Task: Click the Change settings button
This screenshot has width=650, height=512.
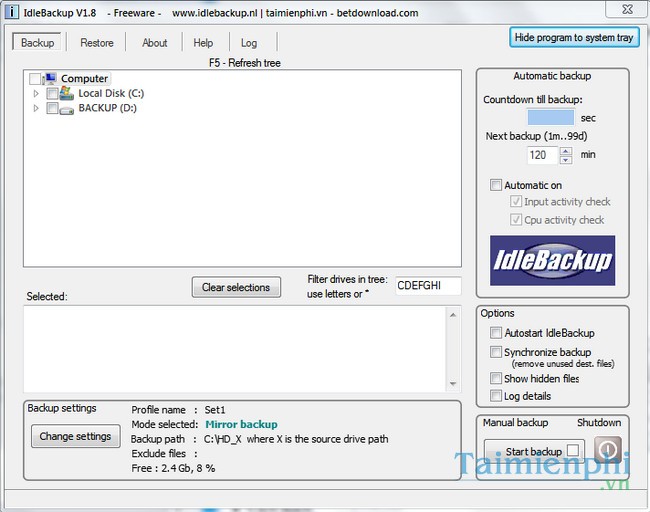Action: 75,436
